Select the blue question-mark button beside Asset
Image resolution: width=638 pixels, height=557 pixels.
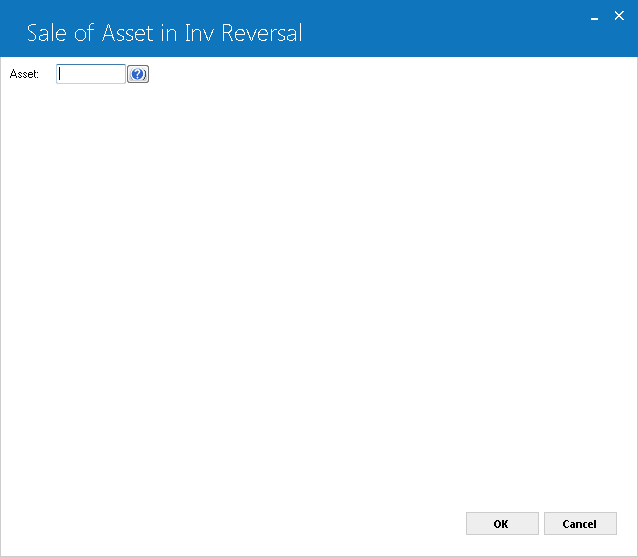(138, 74)
